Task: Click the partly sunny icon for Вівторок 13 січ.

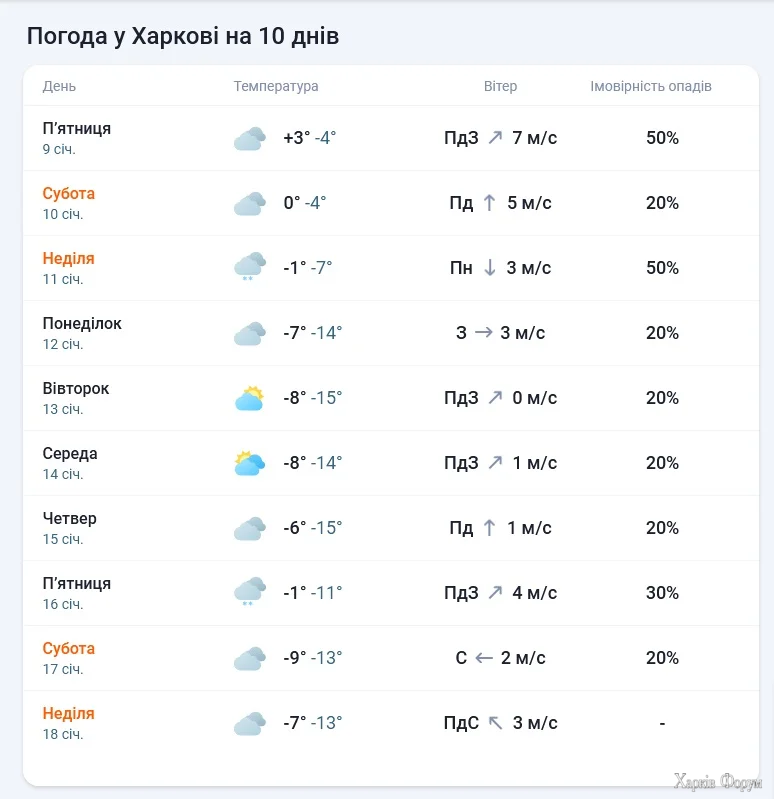Action: pos(249,399)
